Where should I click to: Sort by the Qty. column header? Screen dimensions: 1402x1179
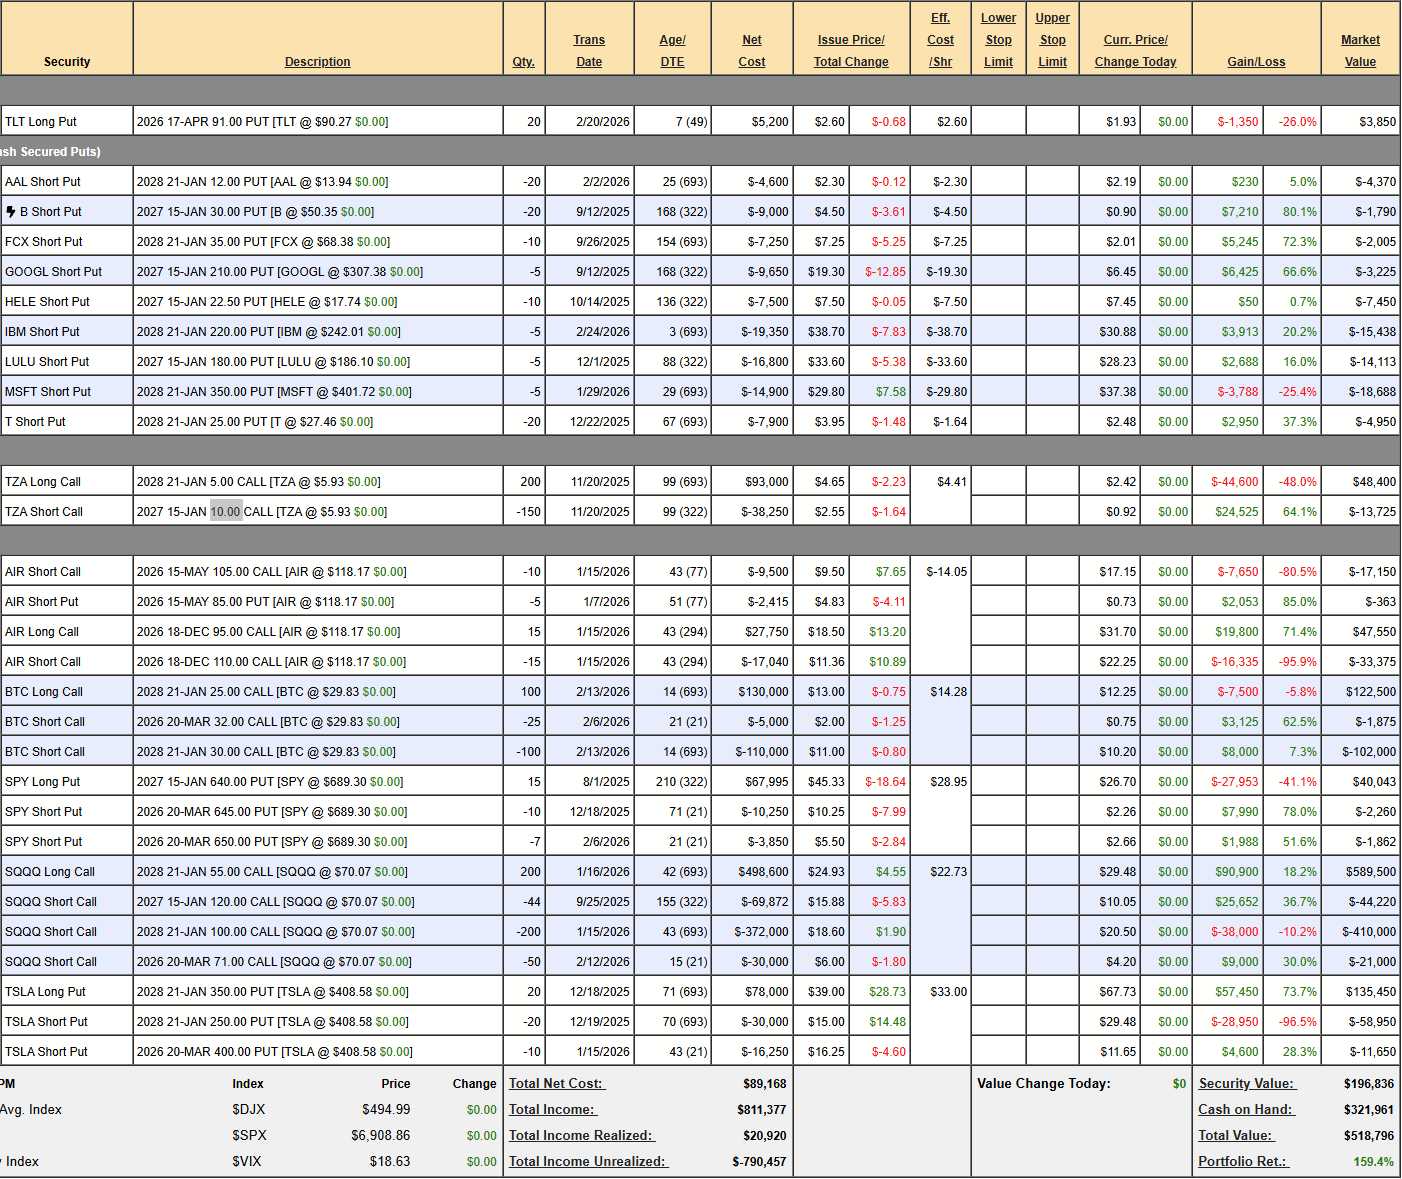pyautogui.click(x=523, y=62)
